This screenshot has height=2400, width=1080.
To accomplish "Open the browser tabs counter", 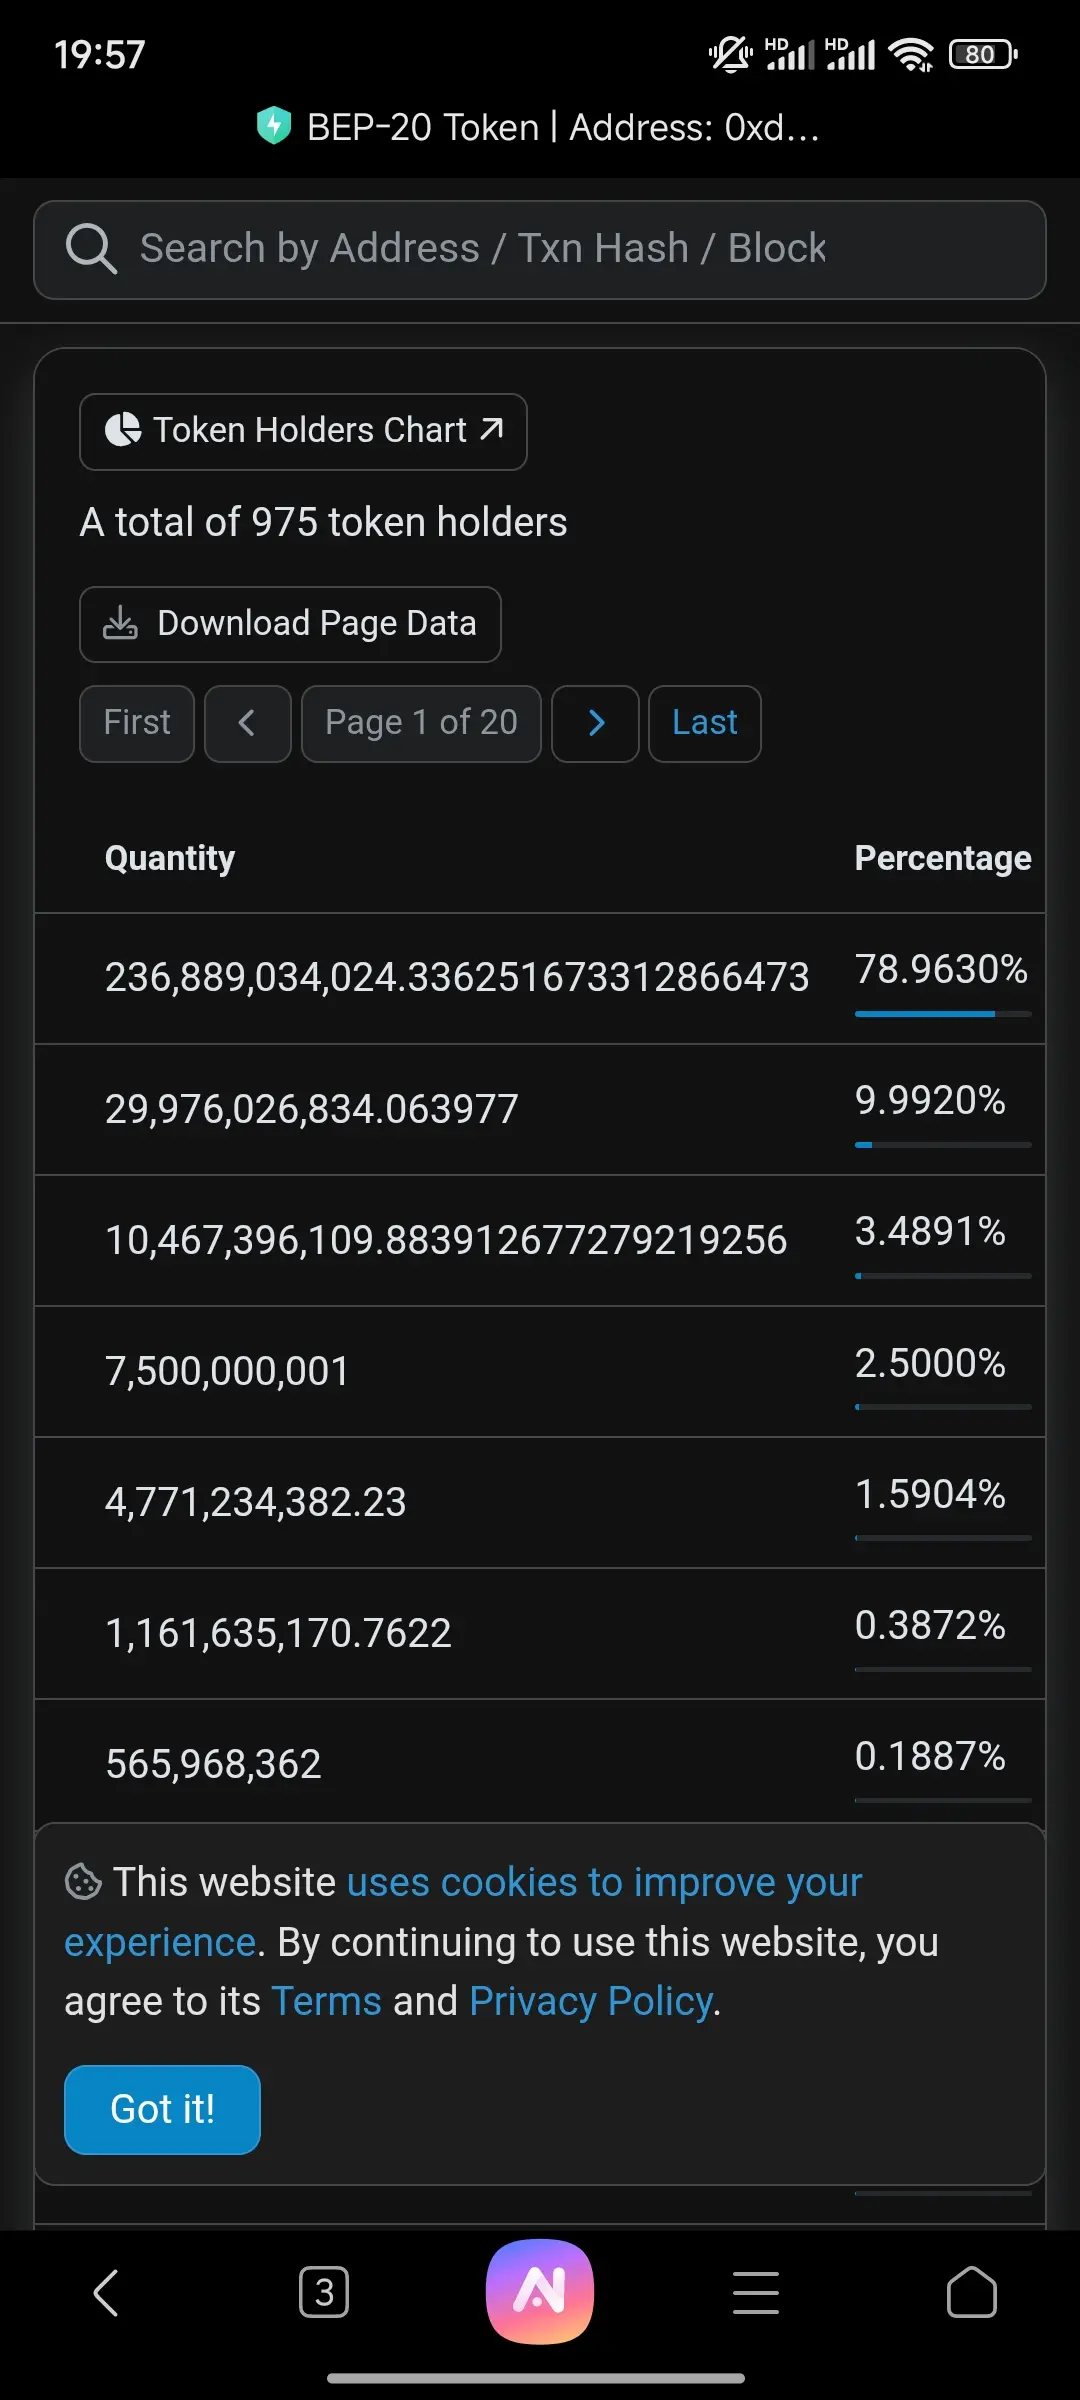I will (324, 2292).
